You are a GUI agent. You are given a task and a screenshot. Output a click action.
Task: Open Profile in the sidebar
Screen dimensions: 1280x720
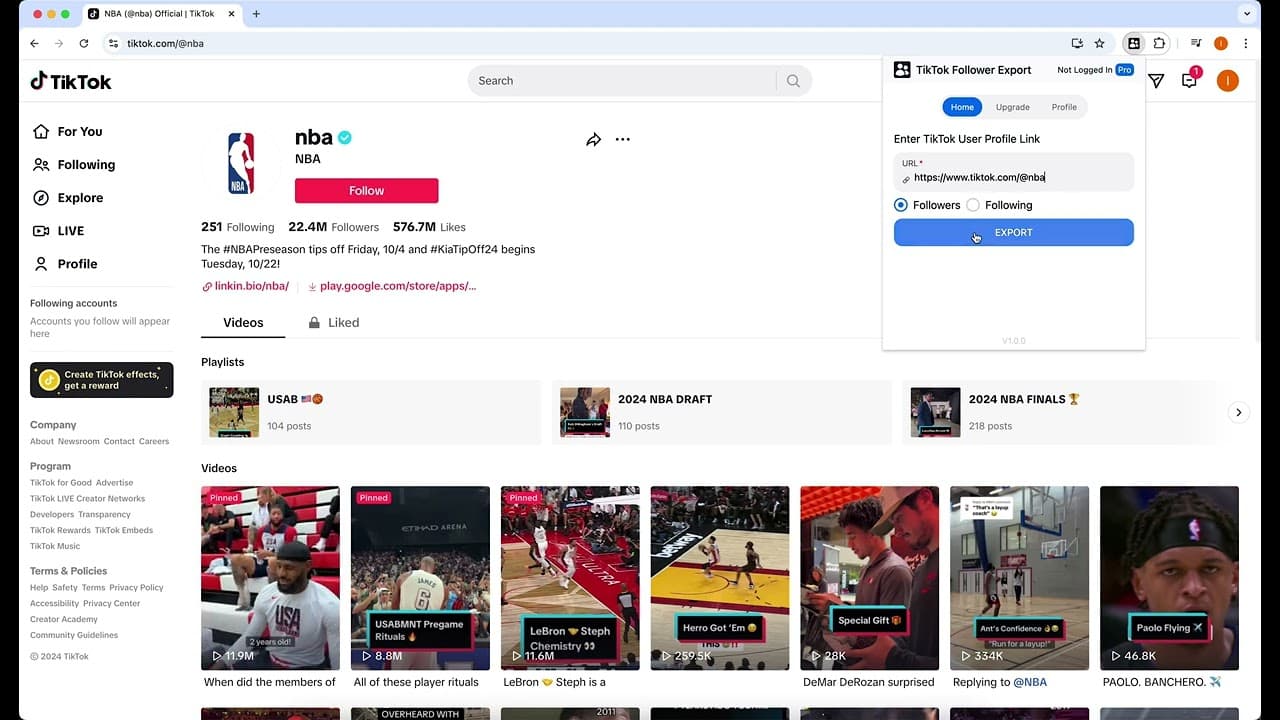(x=65, y=264)
